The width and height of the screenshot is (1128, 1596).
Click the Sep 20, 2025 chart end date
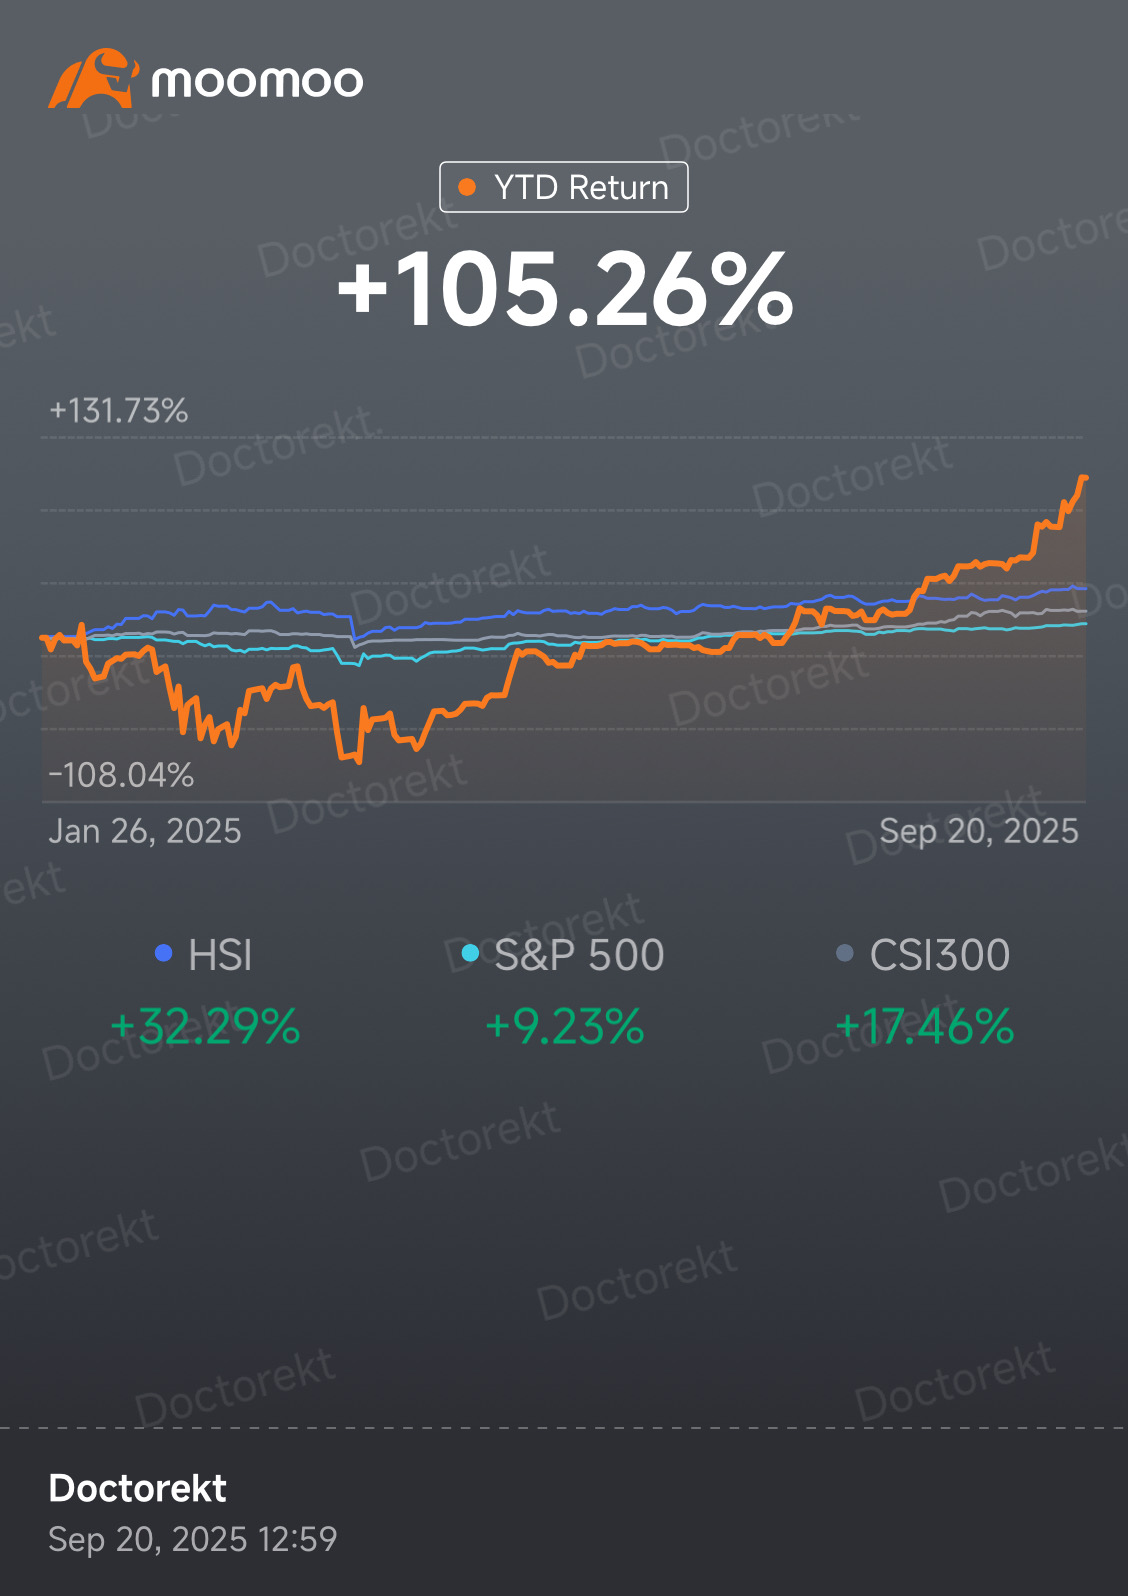979,831
